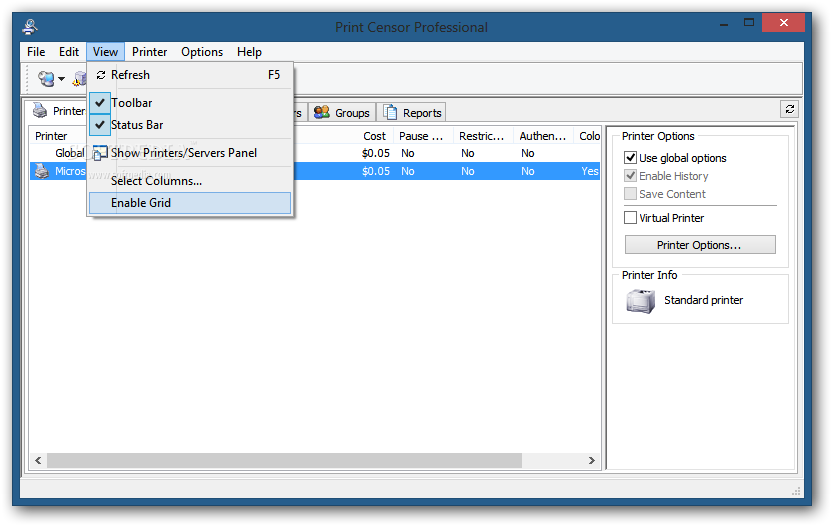This screenshot has width=832, height=526.
Task: Switch to the Reports tab
Action: point(412,113)
